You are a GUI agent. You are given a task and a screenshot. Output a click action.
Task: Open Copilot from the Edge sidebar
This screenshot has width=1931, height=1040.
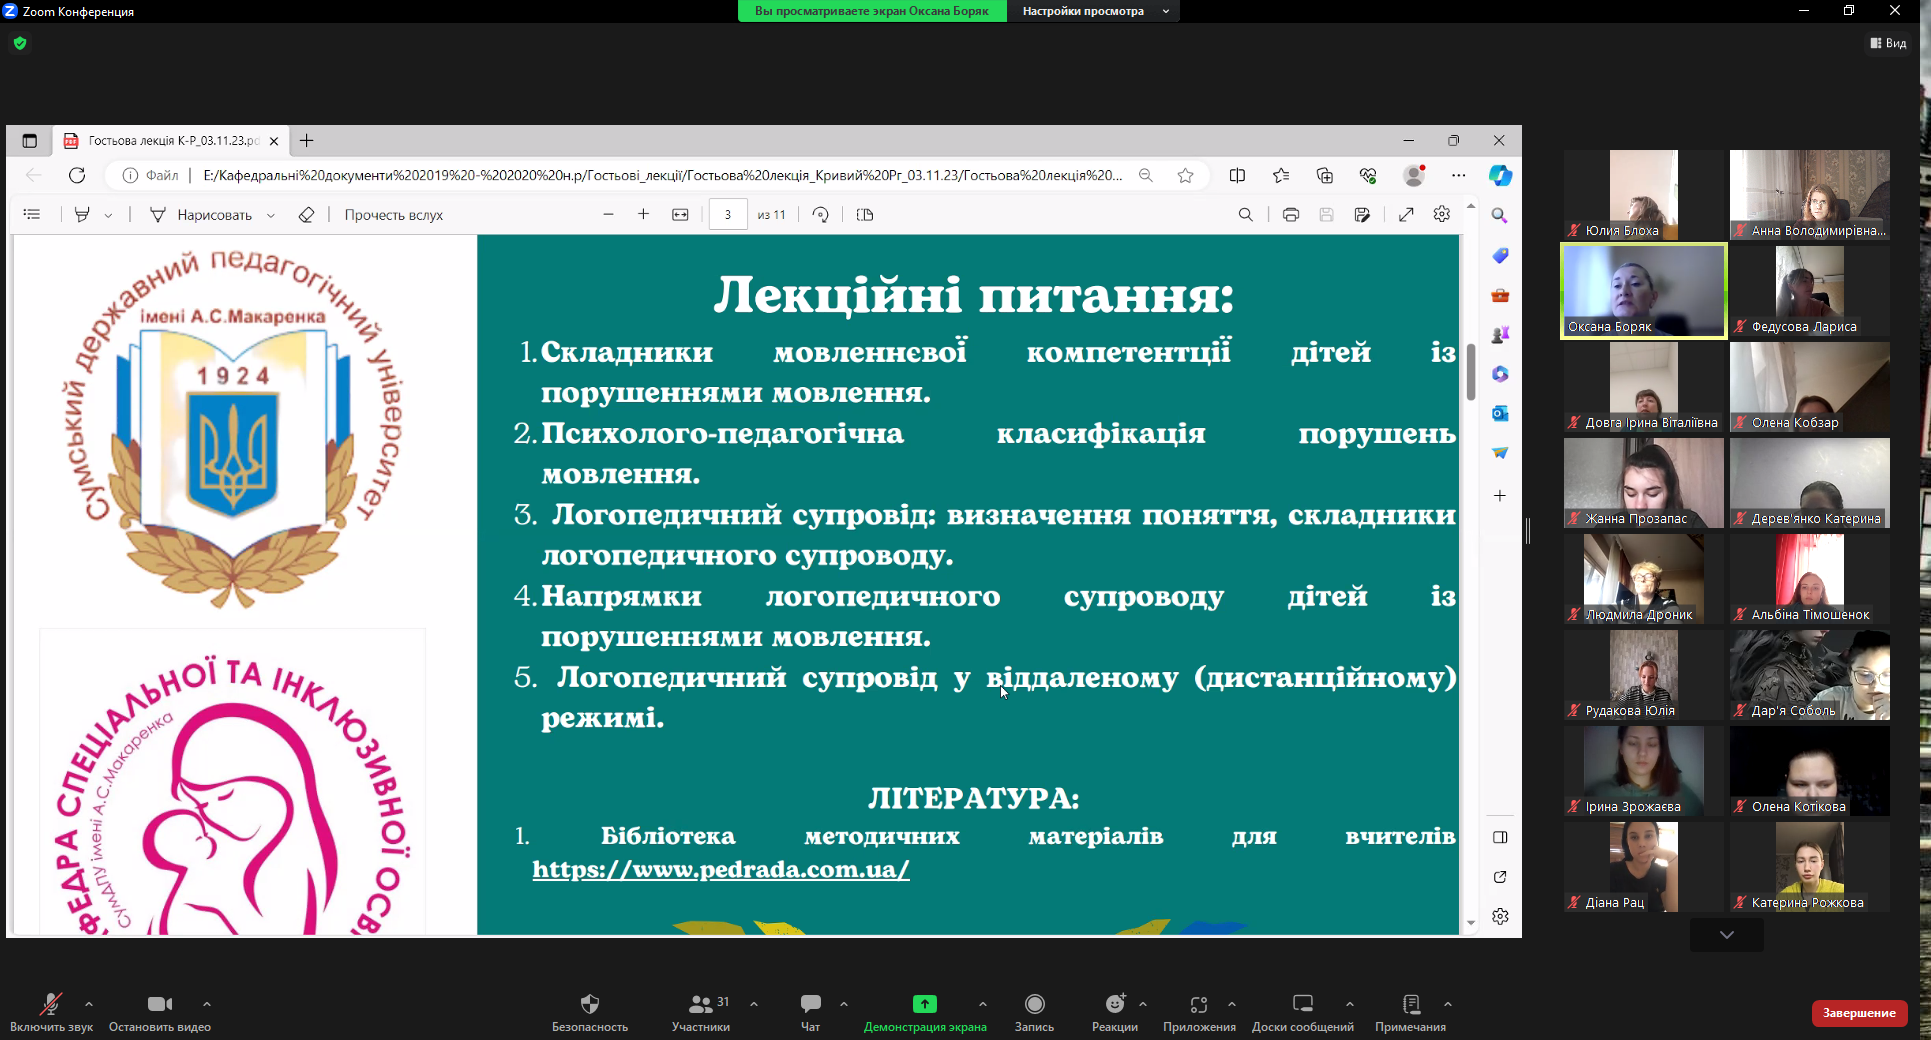(1500, 176)
